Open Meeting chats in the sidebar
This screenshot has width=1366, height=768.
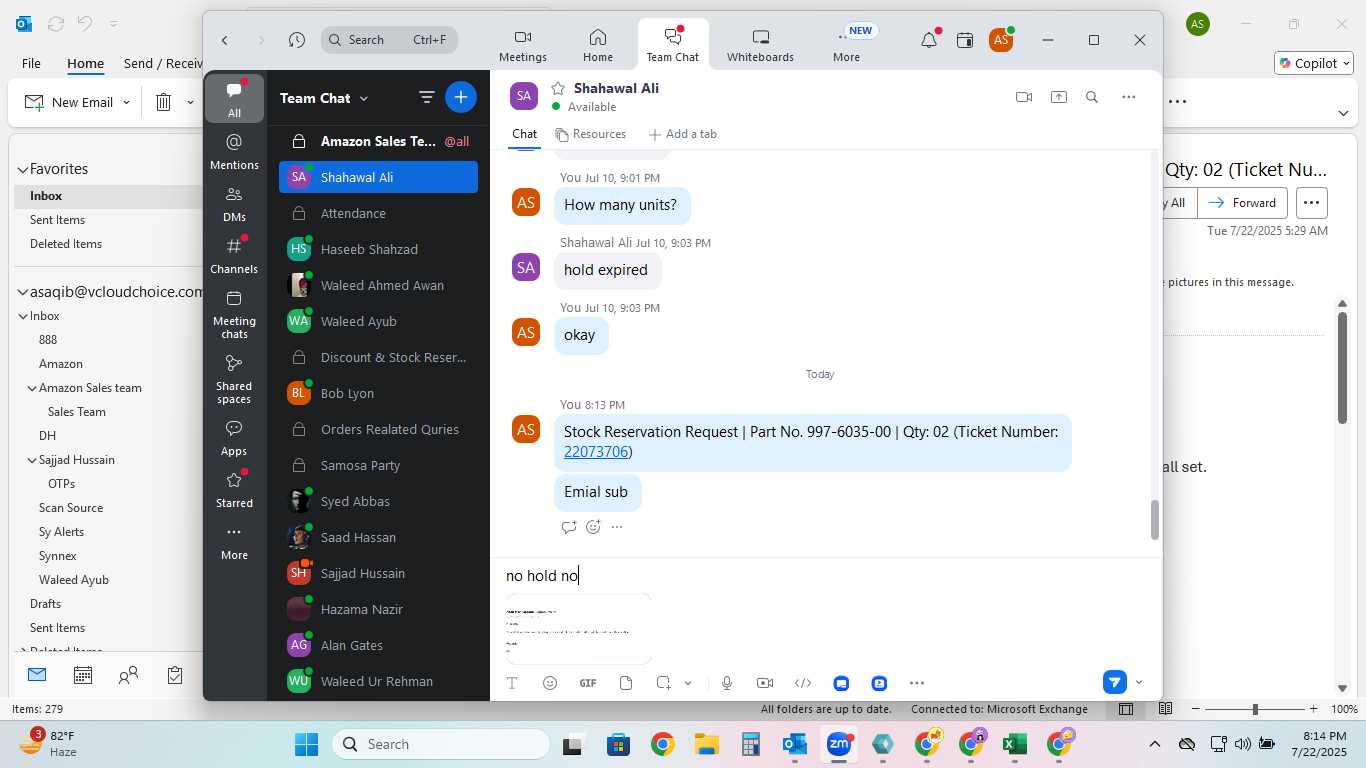234,314
